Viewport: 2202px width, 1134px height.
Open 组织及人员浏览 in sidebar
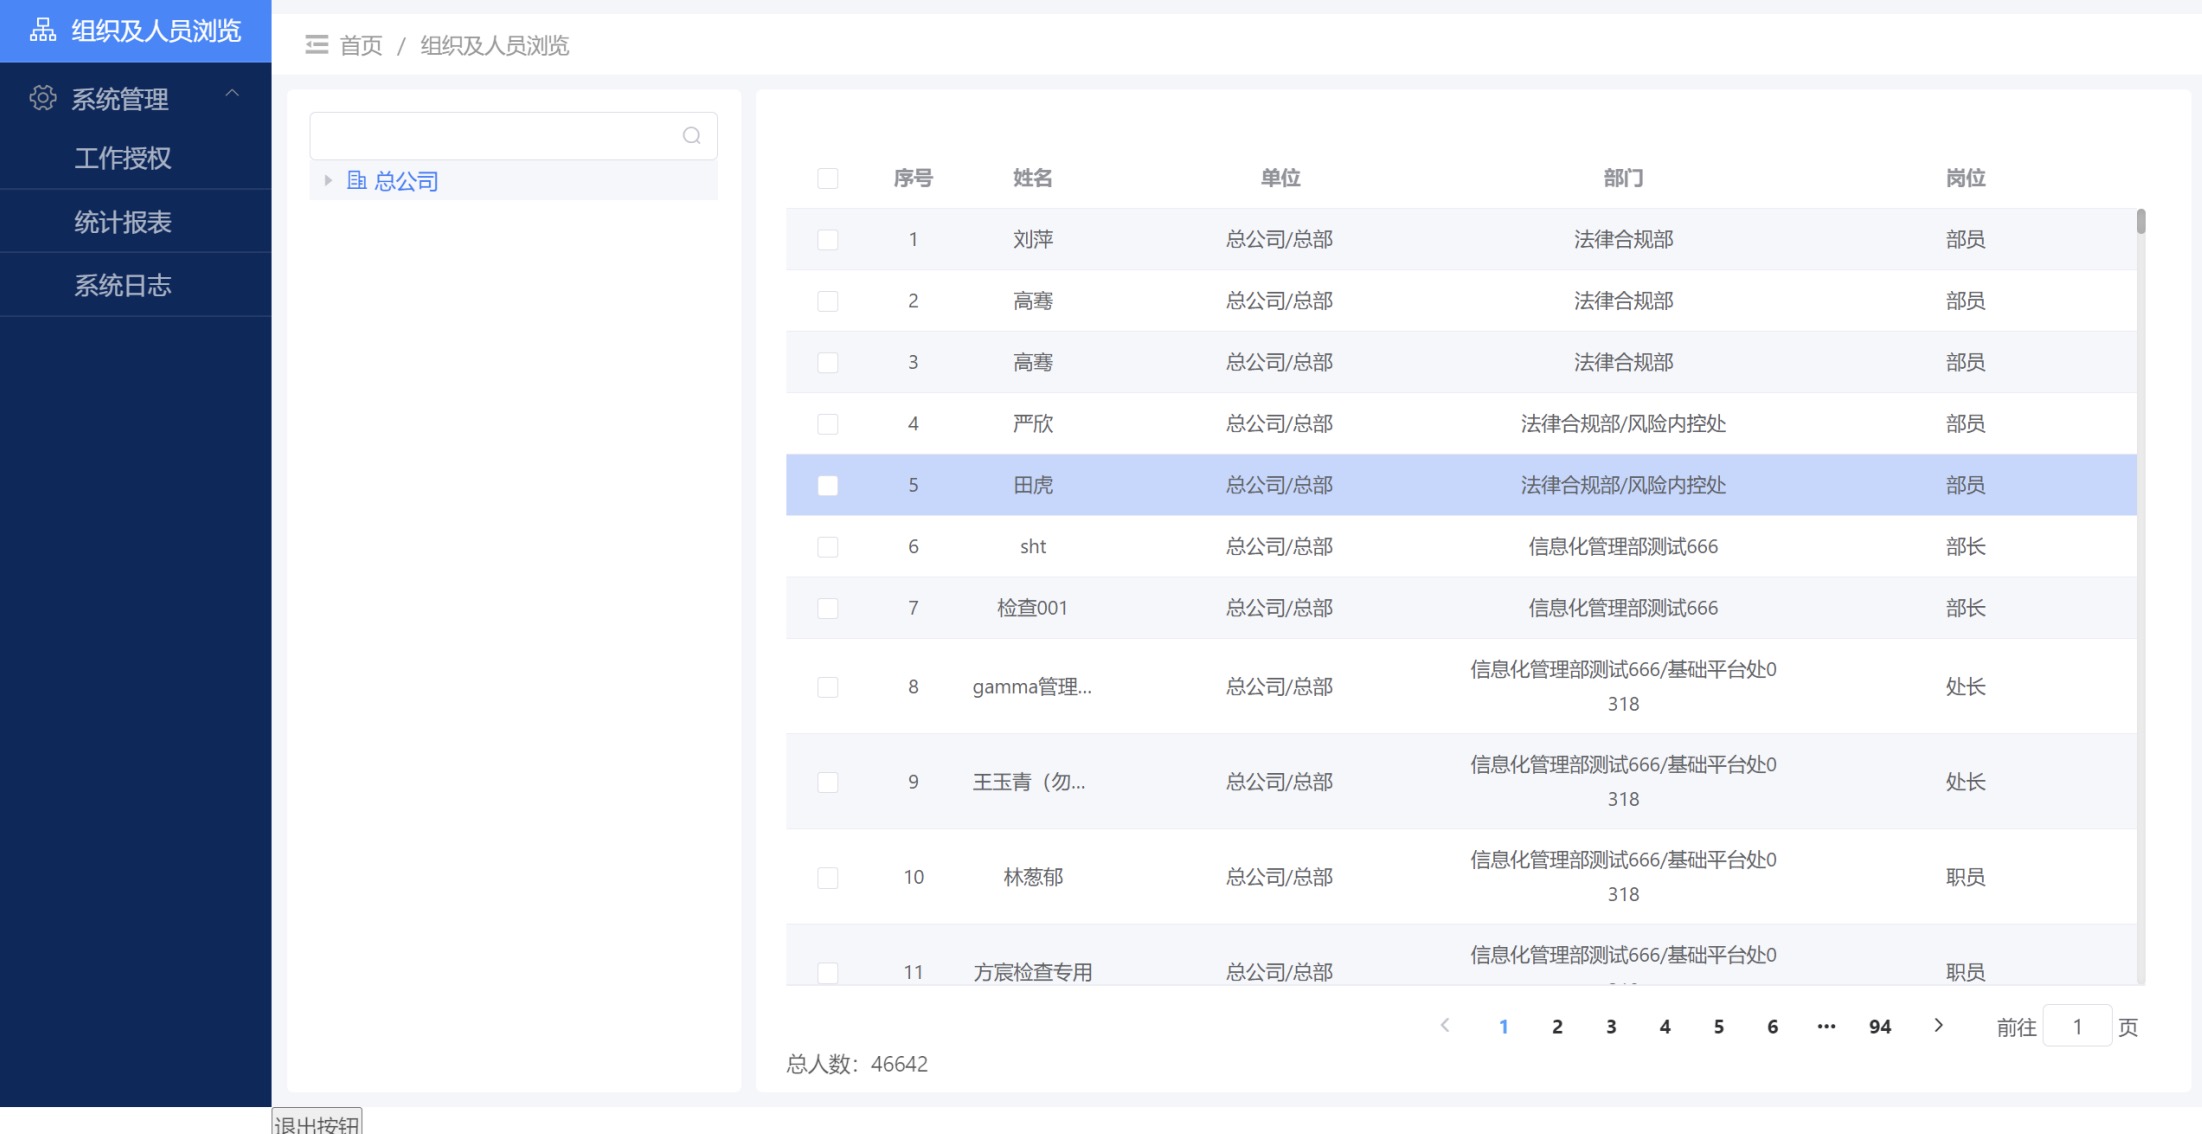tap(136, 31)
